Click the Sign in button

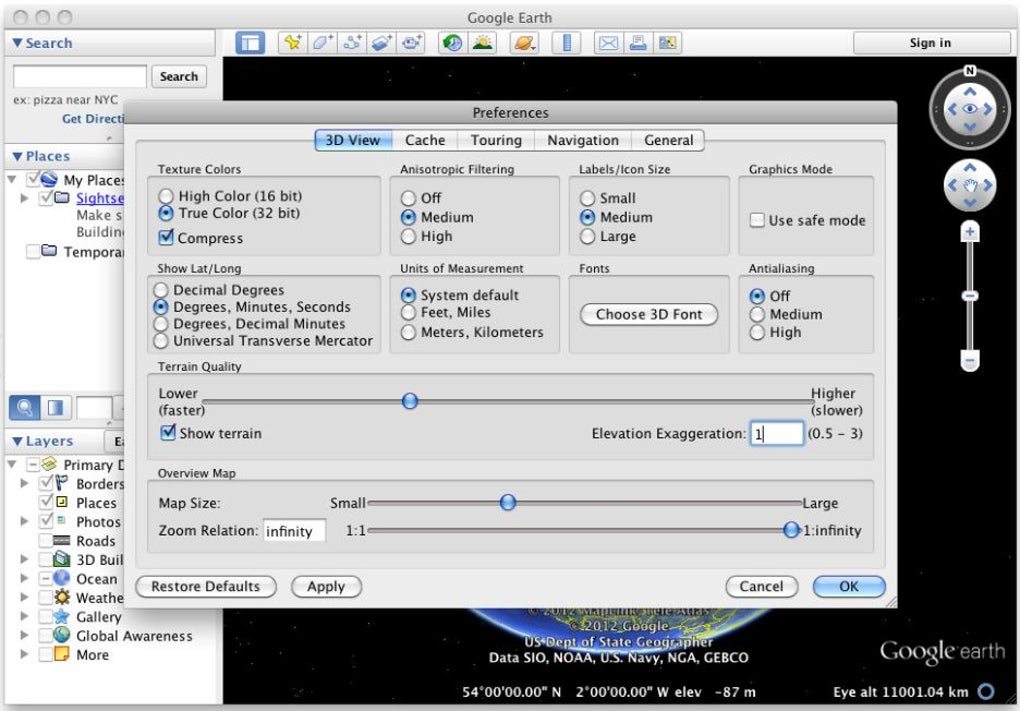[930, 43]
